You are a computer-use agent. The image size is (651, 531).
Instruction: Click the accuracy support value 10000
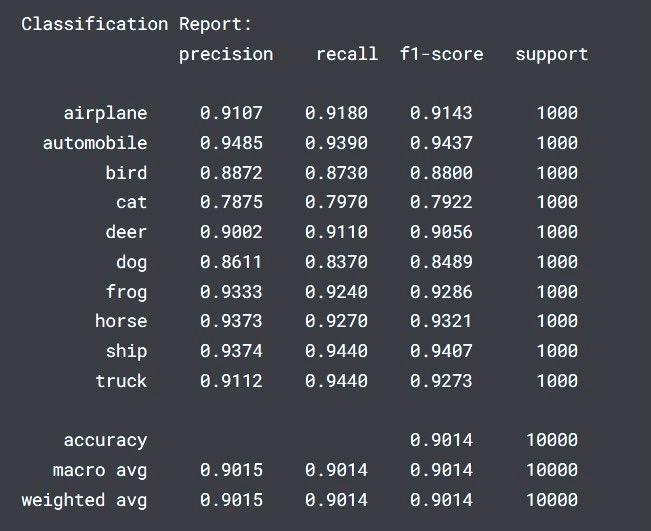(551, 440)
